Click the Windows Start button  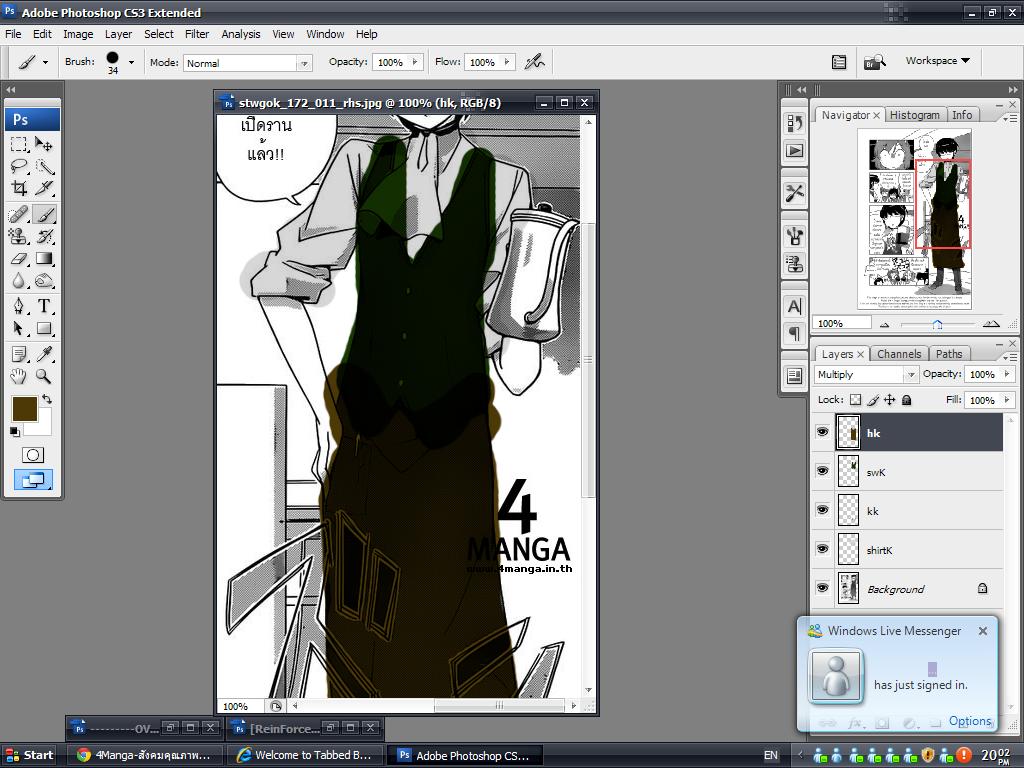29,755
